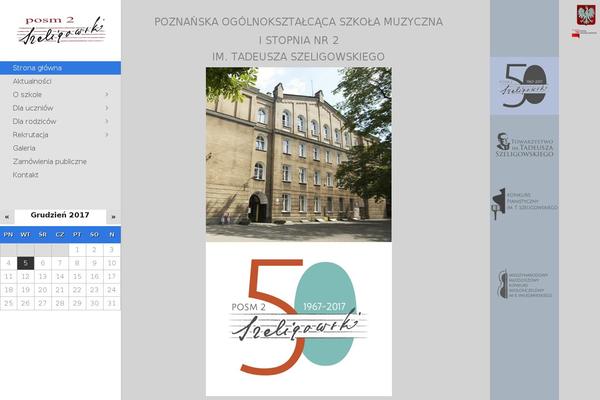Open the 50th anniversary sidebar logo
This screenshot has height=400, width=600.
(x=524, y=86)
